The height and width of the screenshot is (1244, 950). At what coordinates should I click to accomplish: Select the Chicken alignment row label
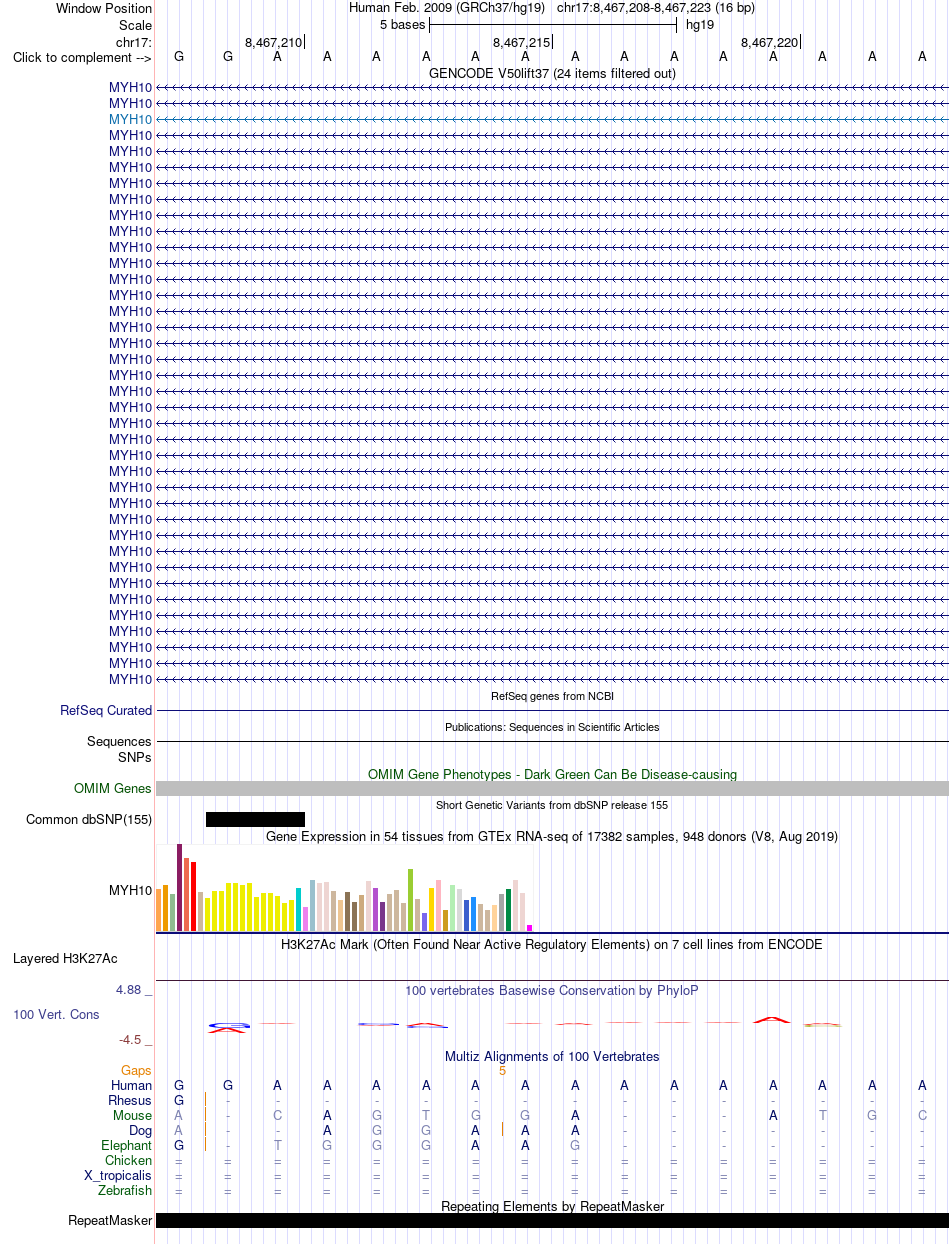[x=129, y=1160]
